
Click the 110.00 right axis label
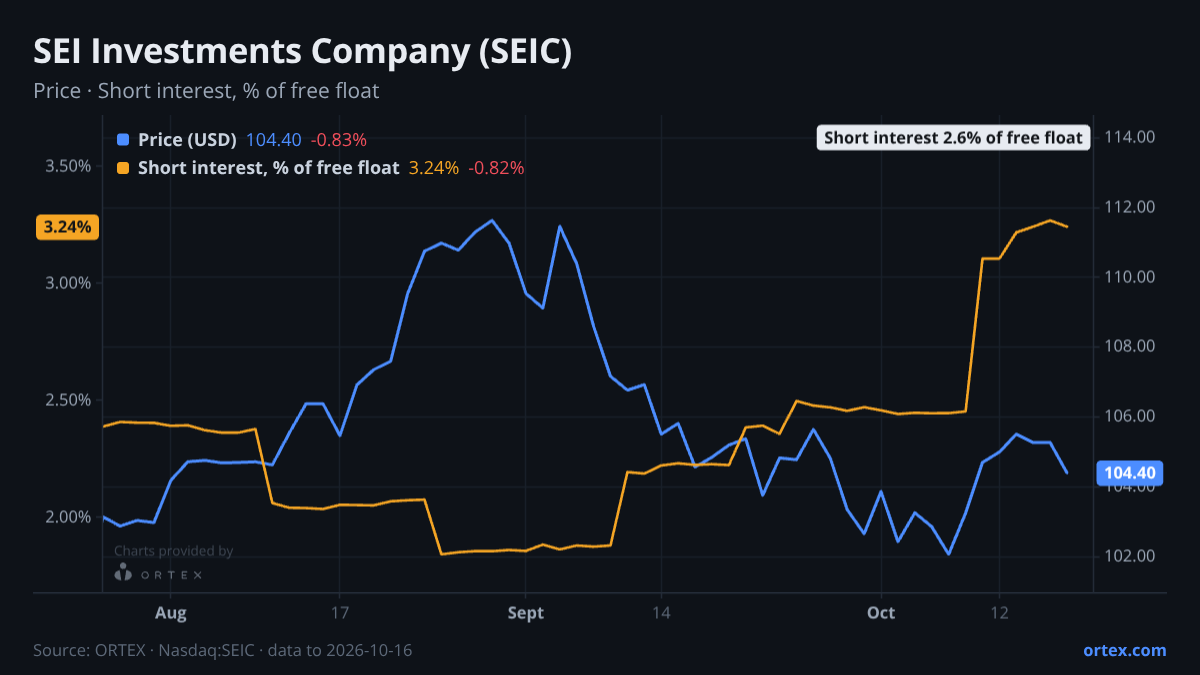(1130, 277)
